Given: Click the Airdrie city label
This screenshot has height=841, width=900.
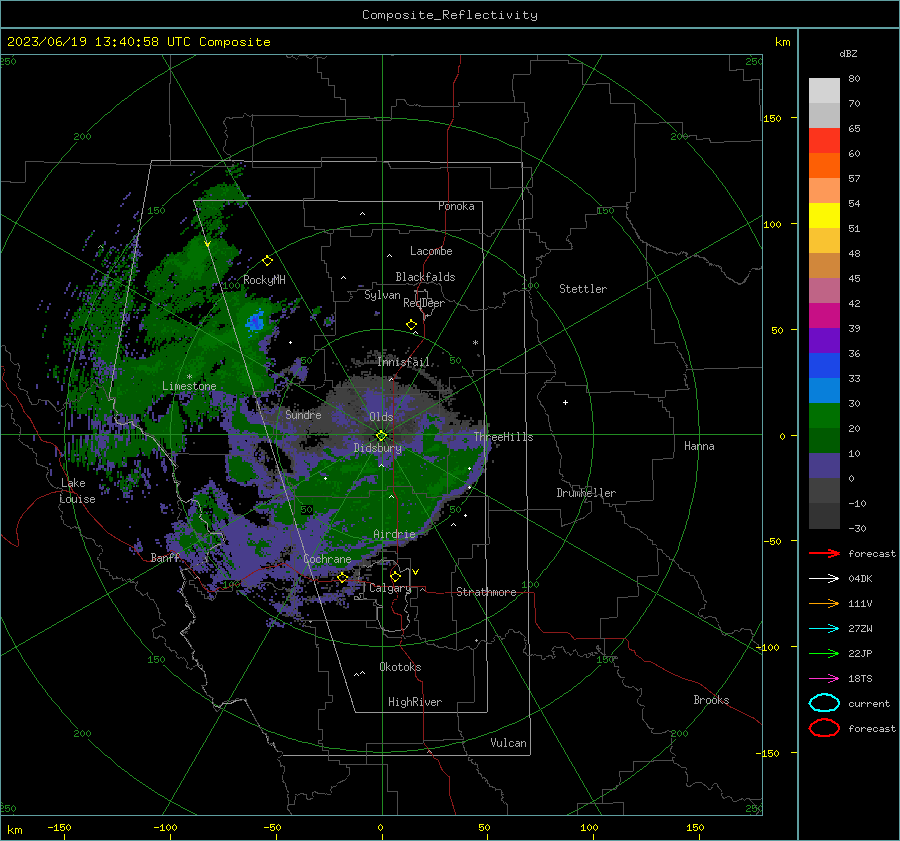Looking at the screenshot, I should [x=394, y=534].
